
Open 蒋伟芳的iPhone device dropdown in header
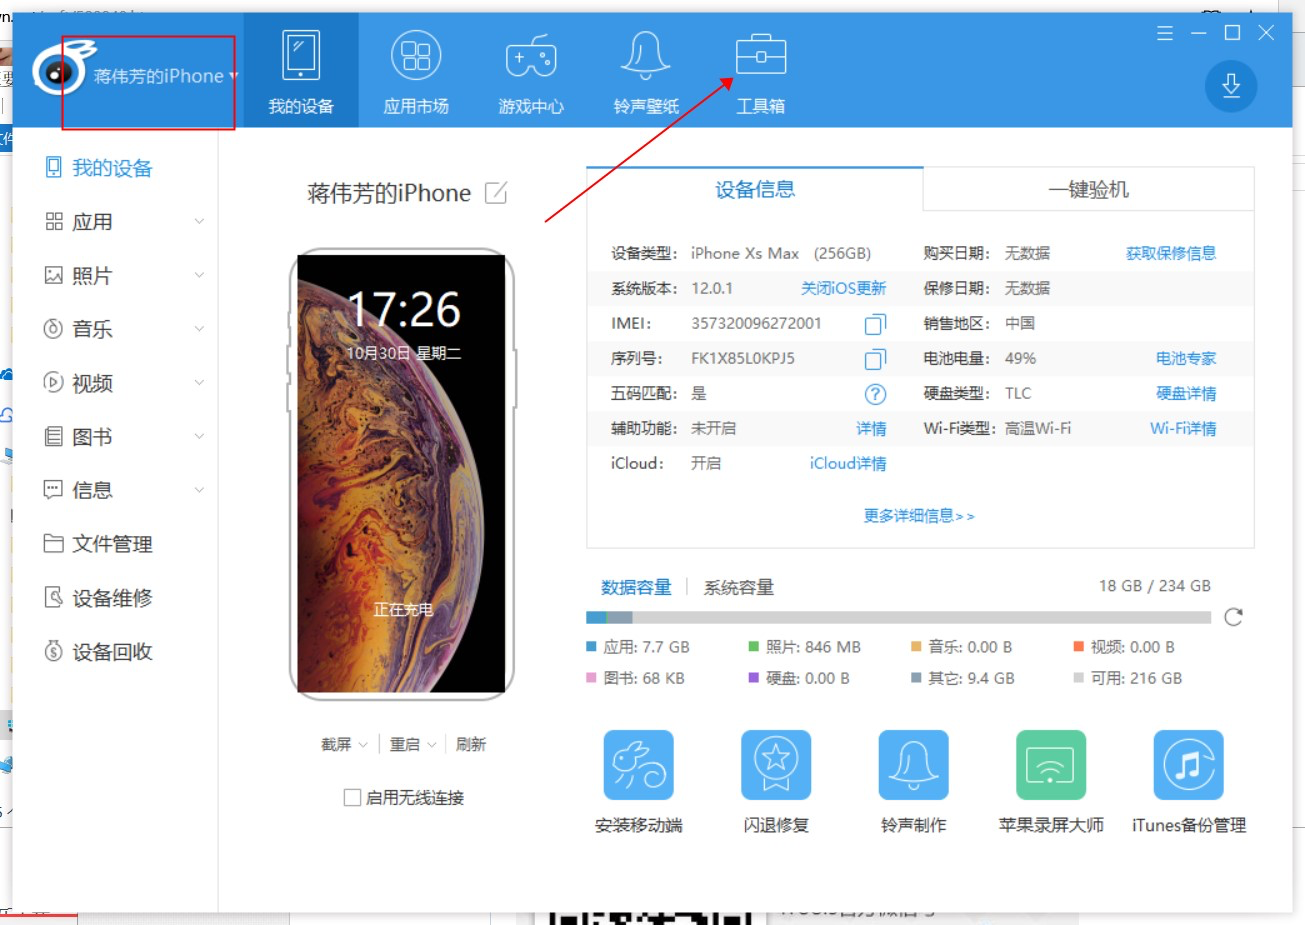[166, 76]
